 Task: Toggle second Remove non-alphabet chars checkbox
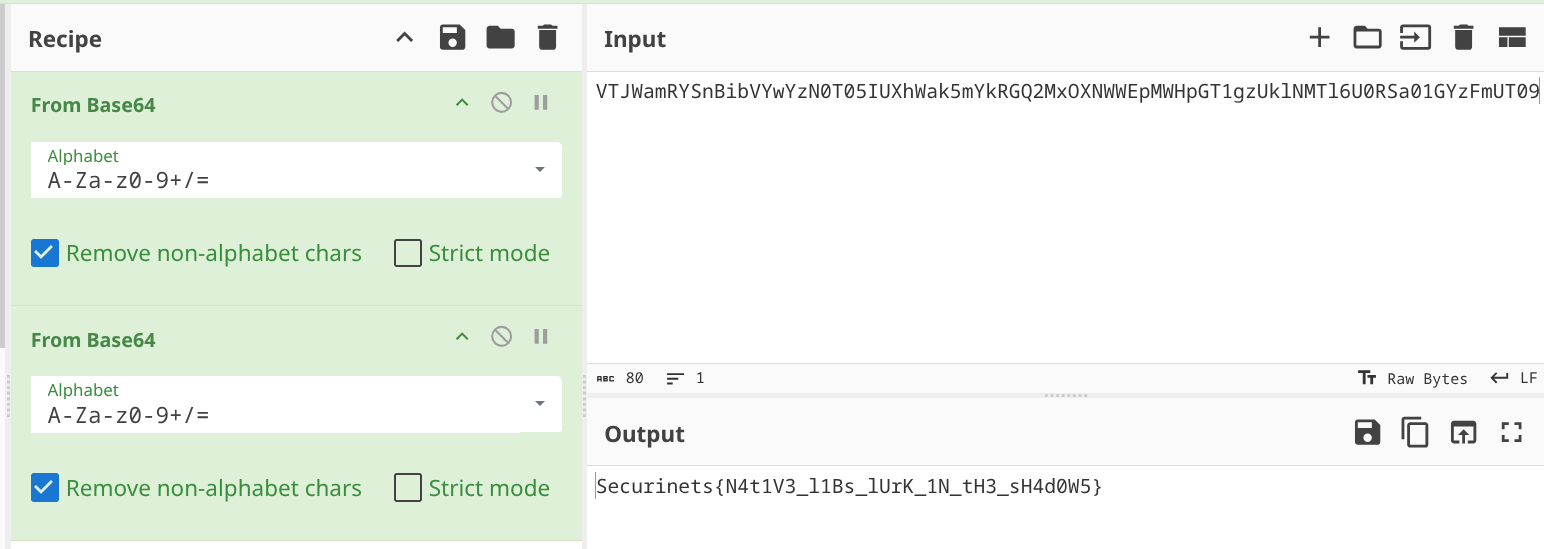pyautogui.click(x=45, y=488)
